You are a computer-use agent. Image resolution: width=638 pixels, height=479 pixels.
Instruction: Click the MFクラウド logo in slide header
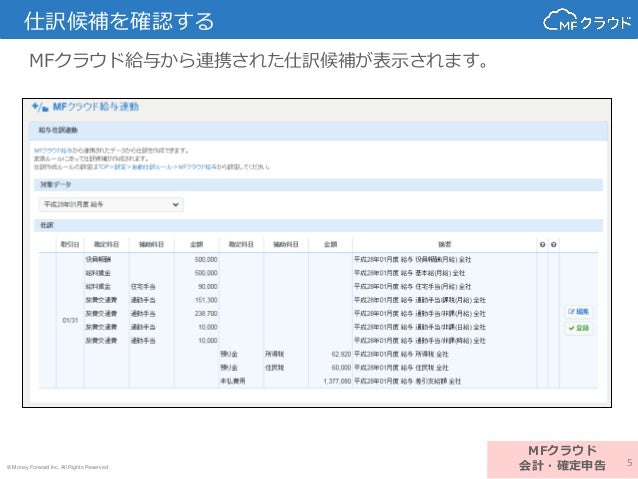(x=587, y=20)
